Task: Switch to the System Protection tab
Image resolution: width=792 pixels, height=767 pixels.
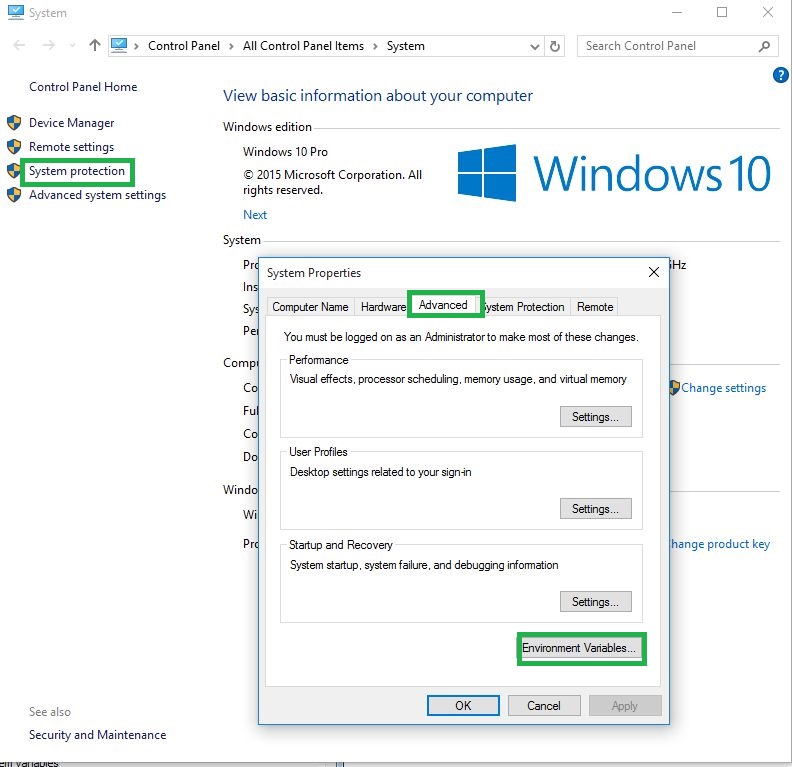Action: (524, 307)
